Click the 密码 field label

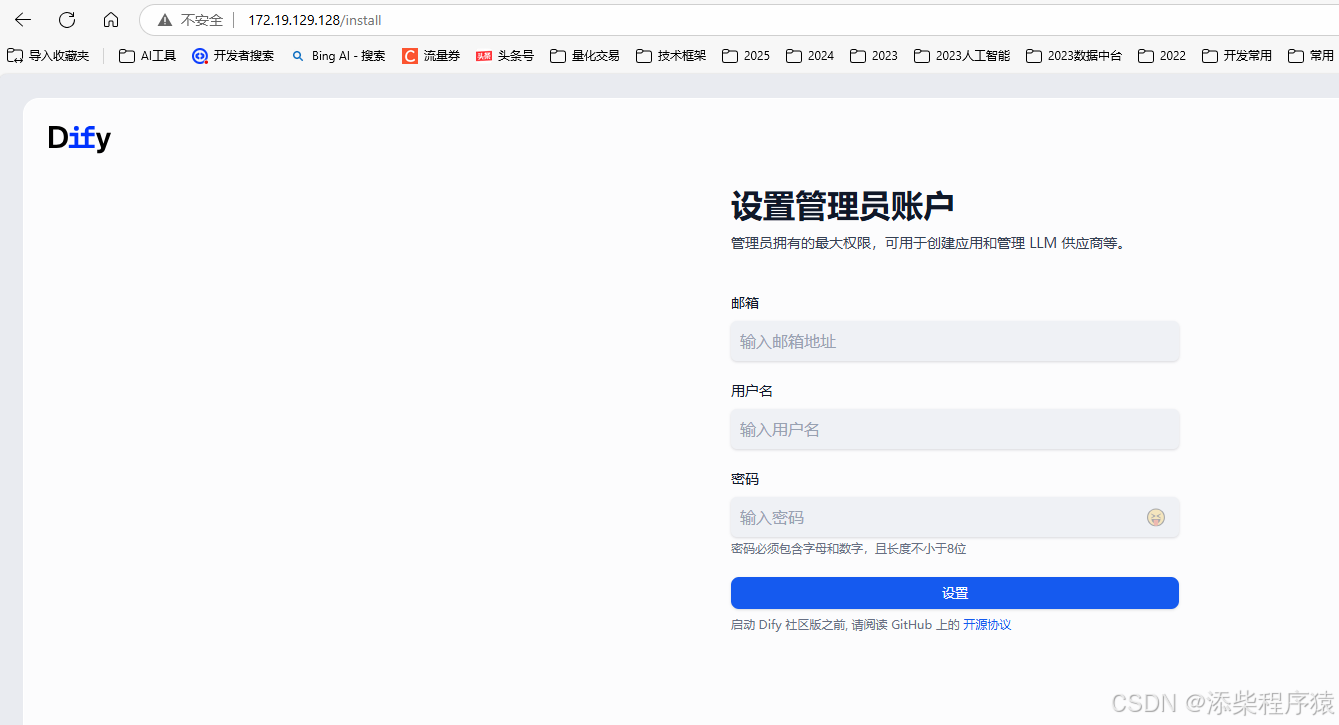coord(745,479)
